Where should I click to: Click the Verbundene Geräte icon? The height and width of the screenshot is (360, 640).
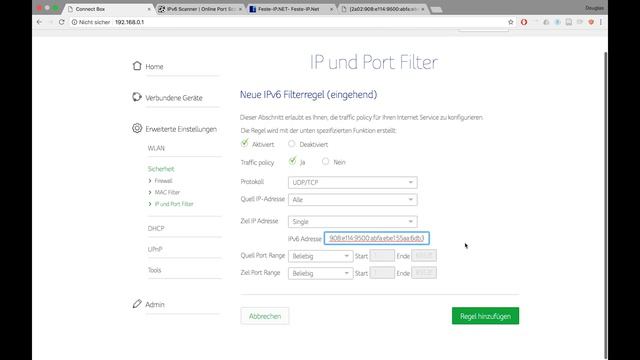coord(137,97)
